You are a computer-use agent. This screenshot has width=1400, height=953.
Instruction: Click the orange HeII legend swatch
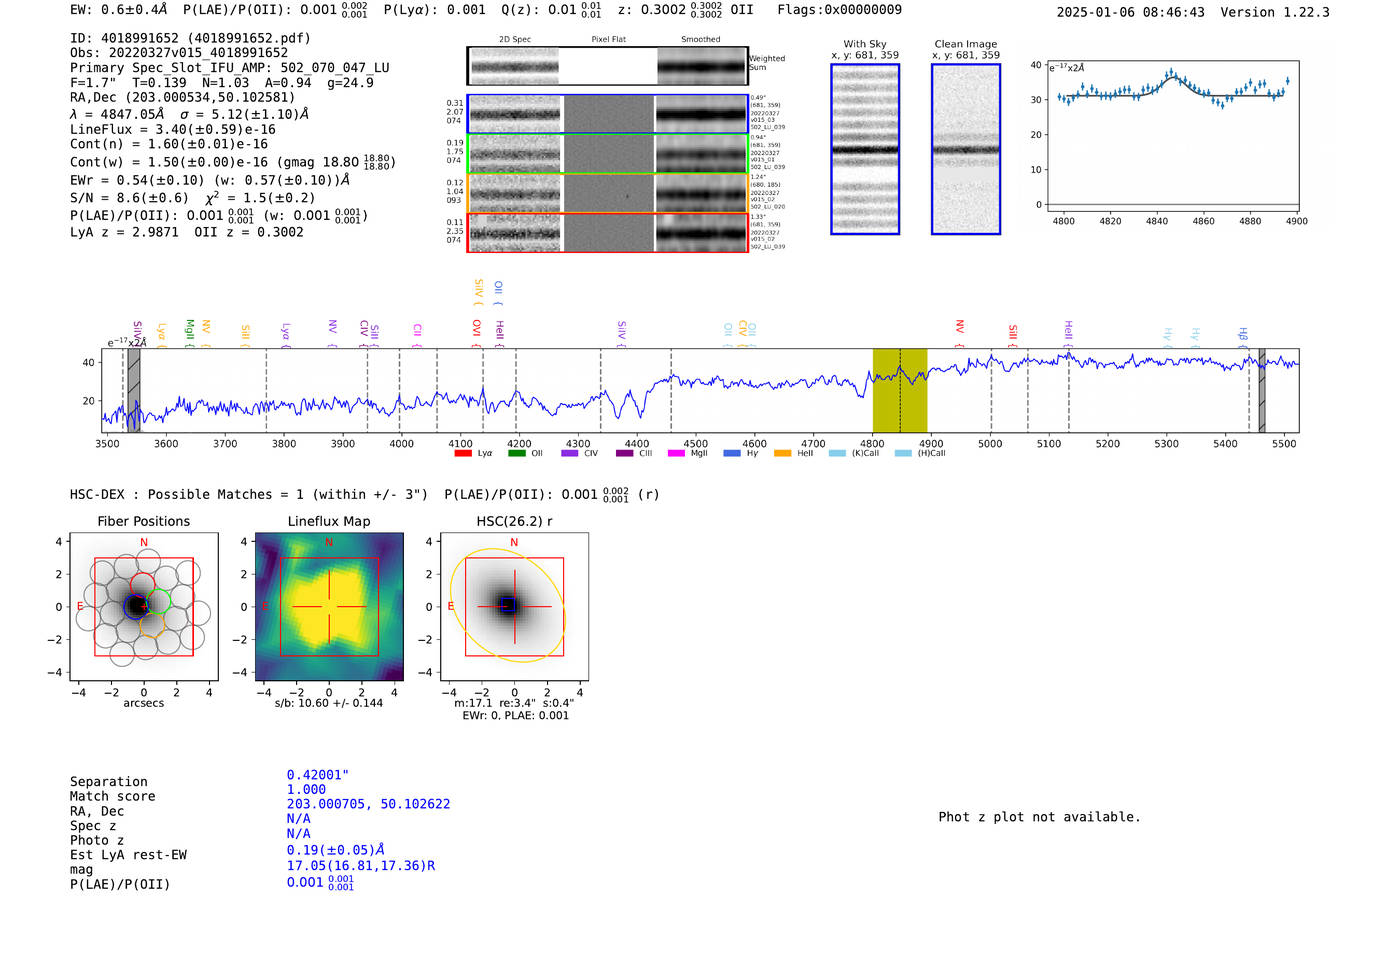[x=782, y=453]
